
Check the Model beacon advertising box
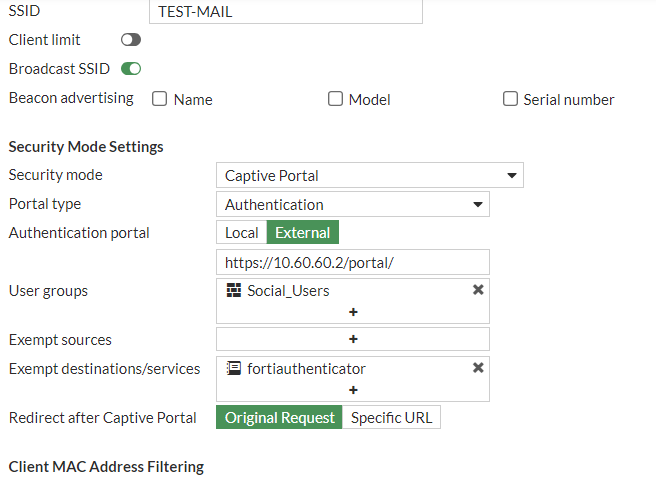(335, 99)
